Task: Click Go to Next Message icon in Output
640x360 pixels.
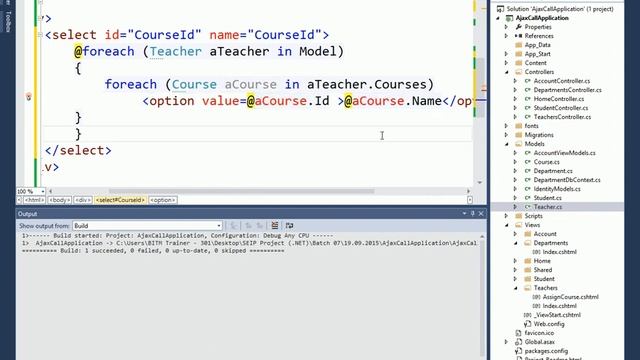Action: pos(260,225)
